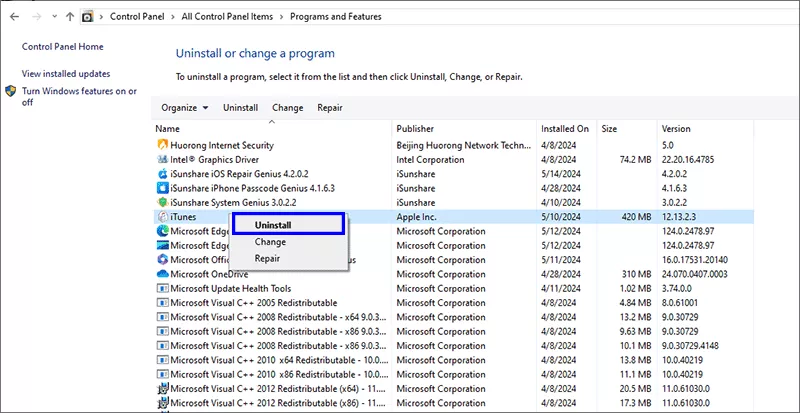The width and height of the screenshot is (800, 413).
Task: Select All Control Panel Items breadcrumb
Action: (x=227, y=16)
